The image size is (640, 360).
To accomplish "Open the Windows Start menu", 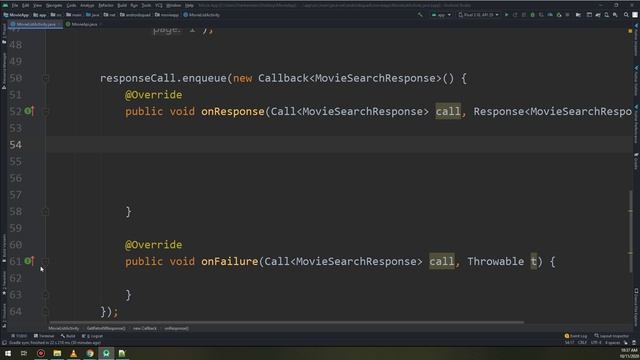I will point(8,353).
